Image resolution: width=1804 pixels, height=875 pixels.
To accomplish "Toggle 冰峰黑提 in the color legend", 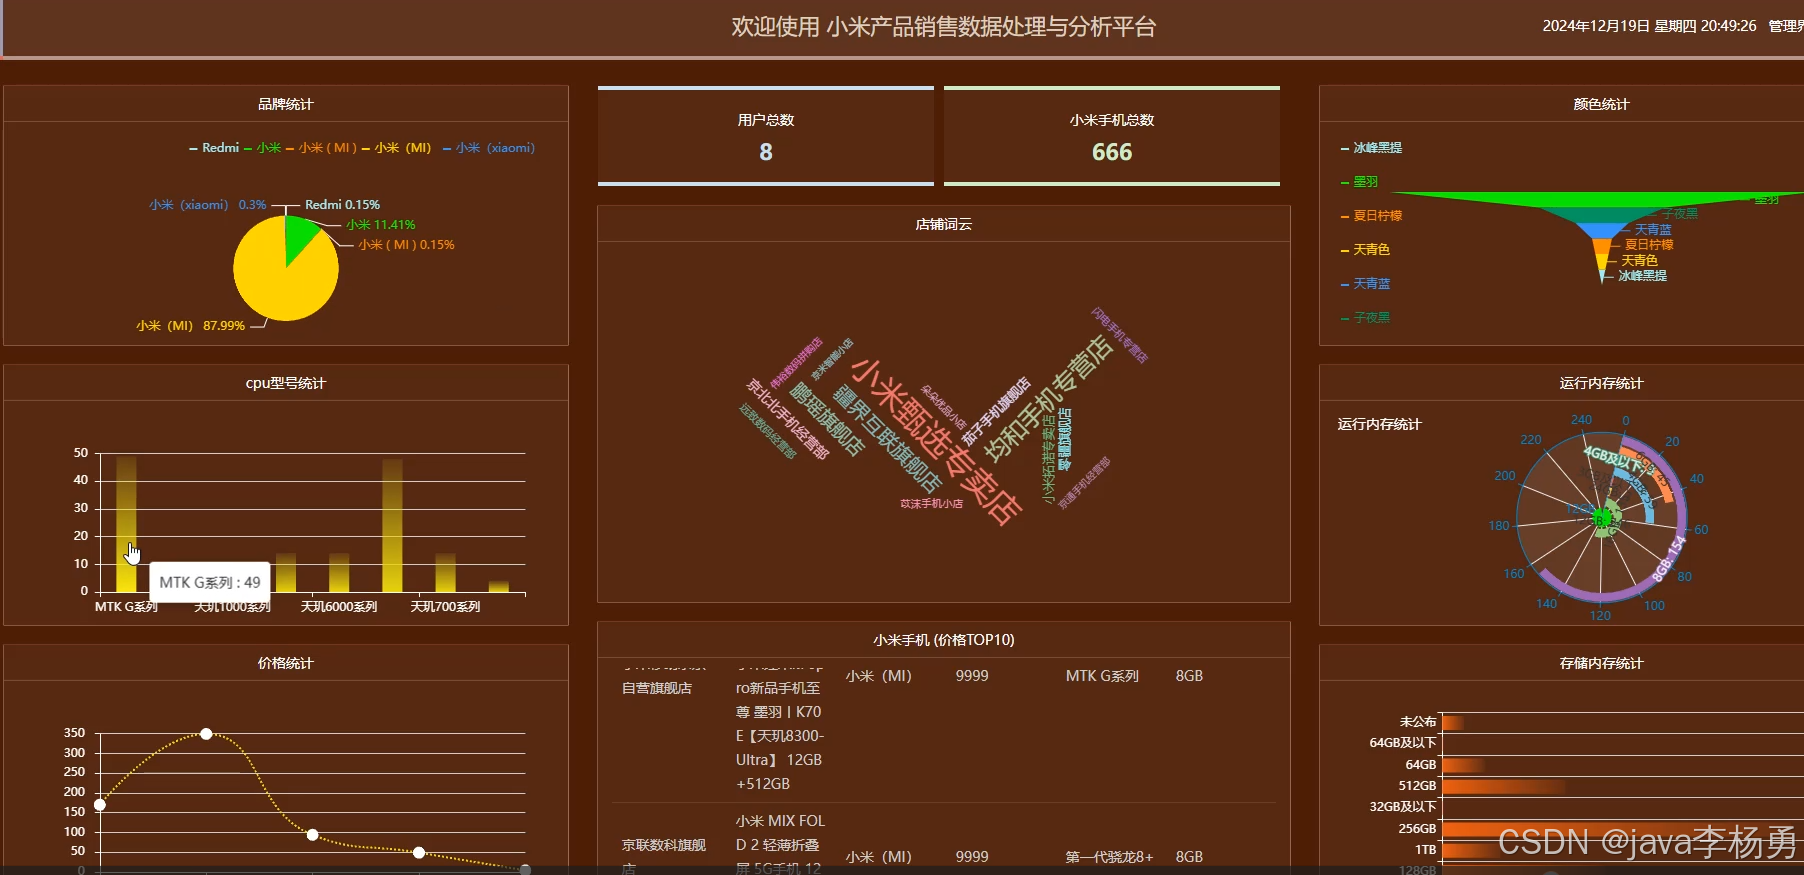I will coord(1371,148).
